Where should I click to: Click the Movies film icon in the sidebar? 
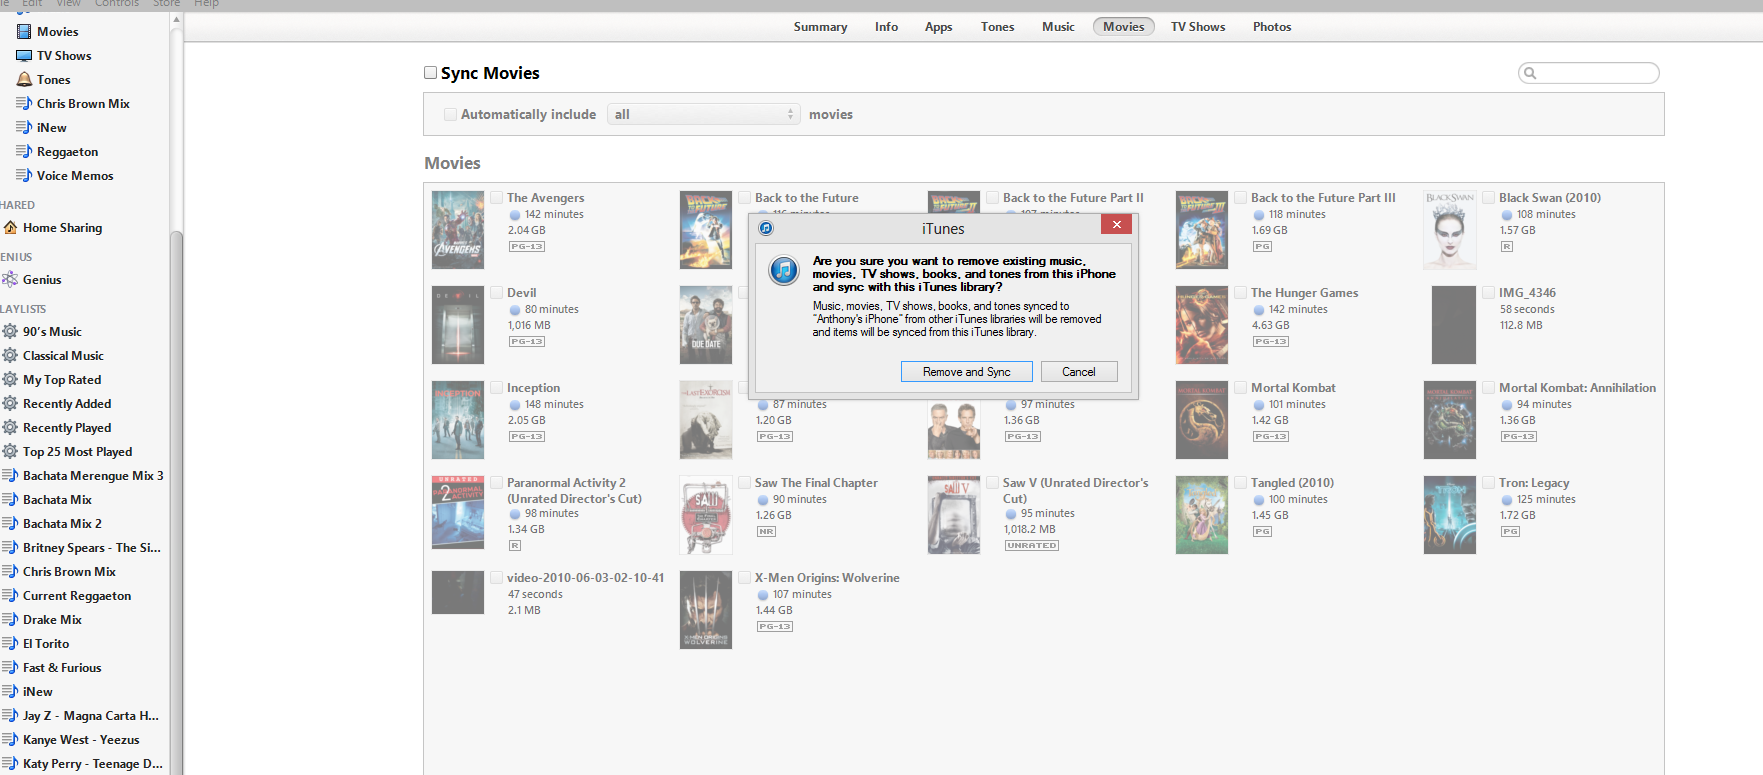coord(24,32)
